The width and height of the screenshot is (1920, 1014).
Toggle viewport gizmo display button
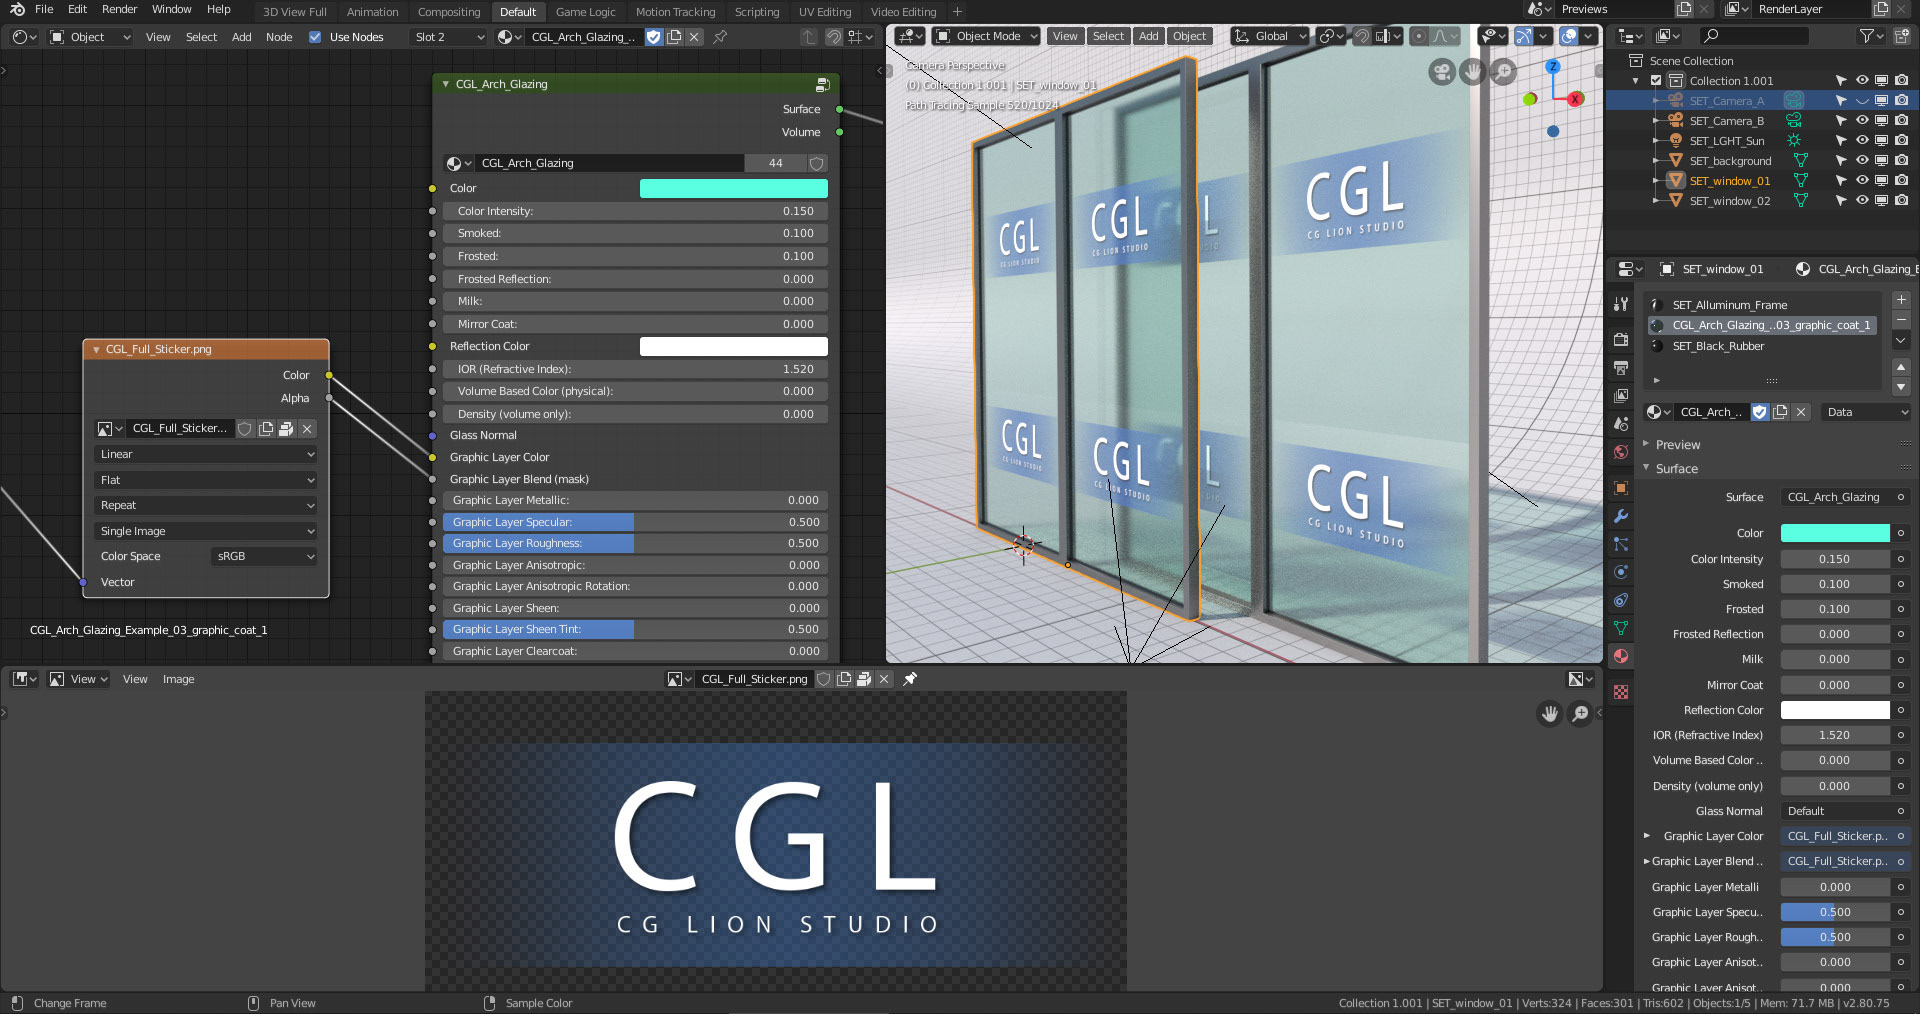[1524, 36]
